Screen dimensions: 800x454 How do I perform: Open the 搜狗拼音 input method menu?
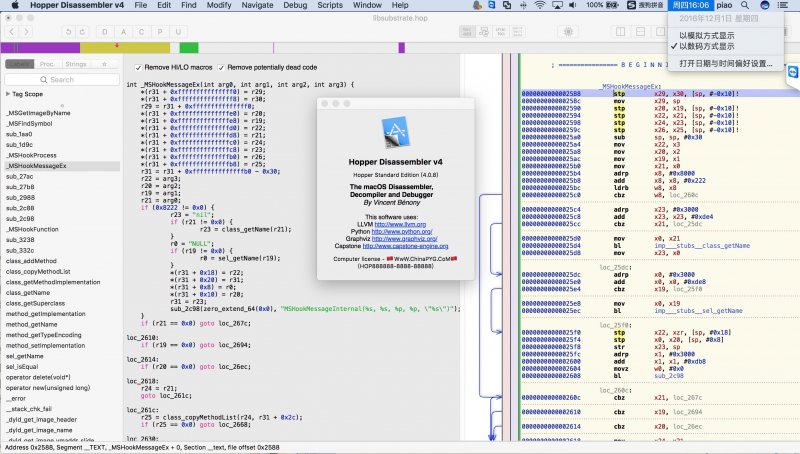645,5
